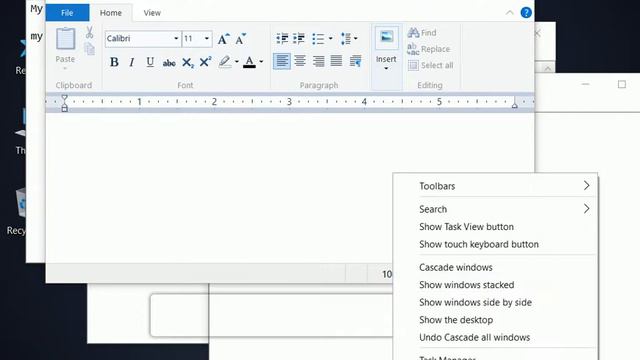Choose Cascade windows

496,267
